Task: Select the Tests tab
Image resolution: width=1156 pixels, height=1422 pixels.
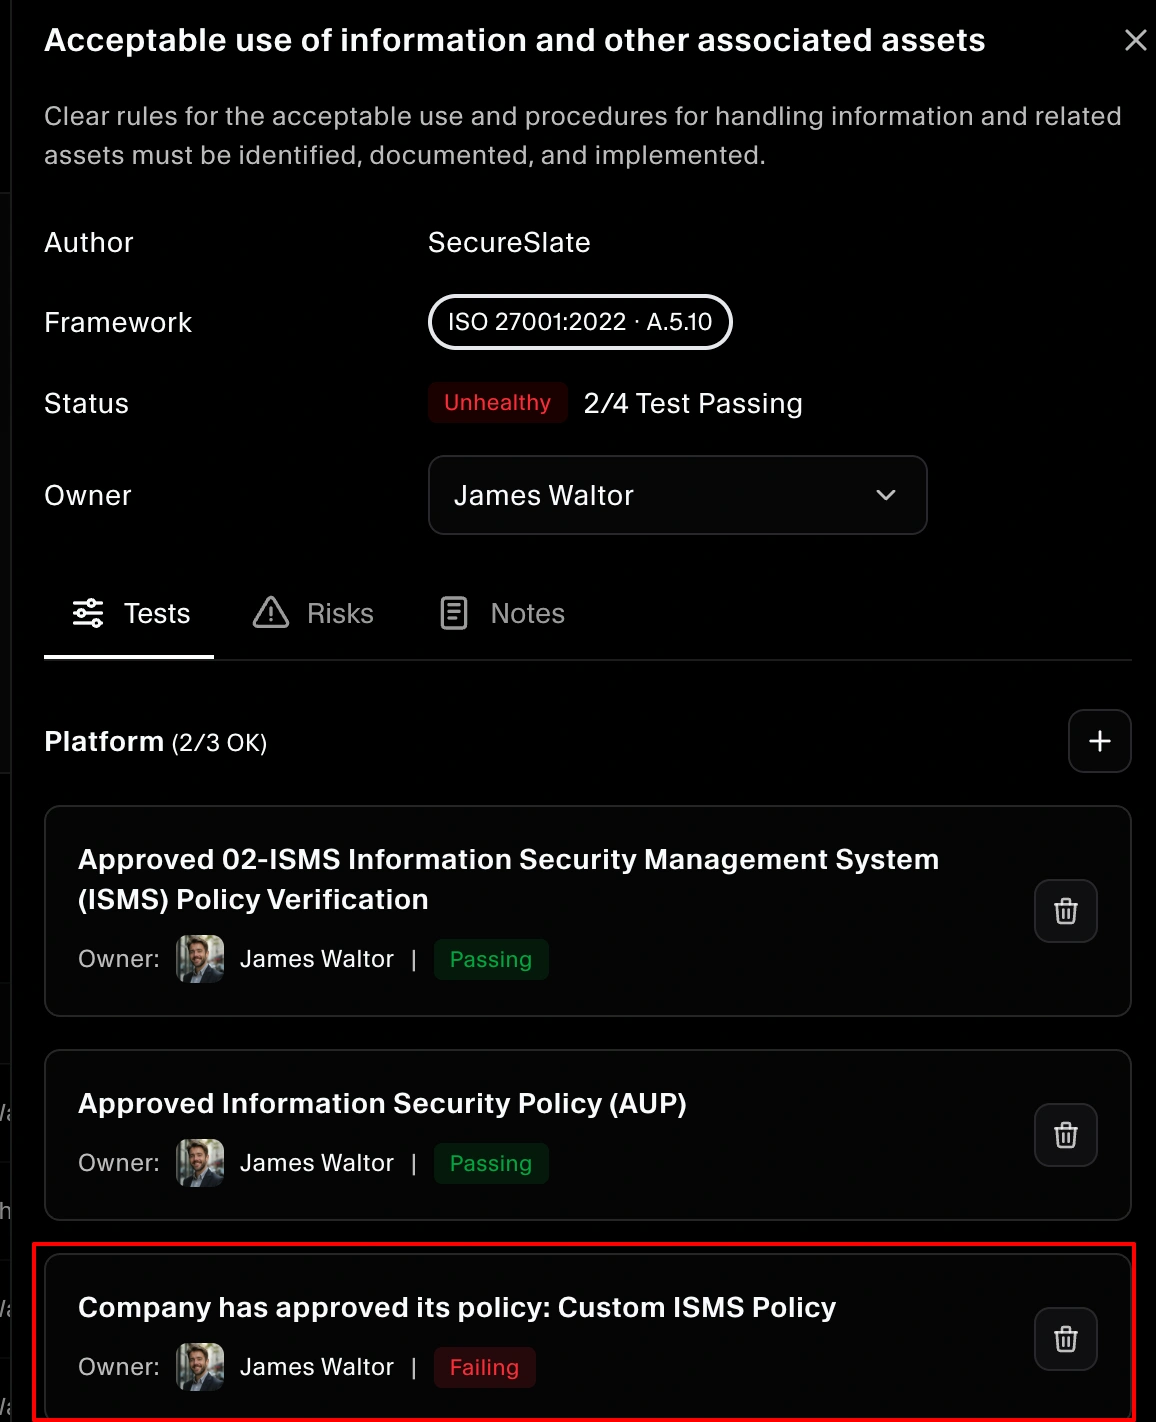Action: tap(156, 613)
